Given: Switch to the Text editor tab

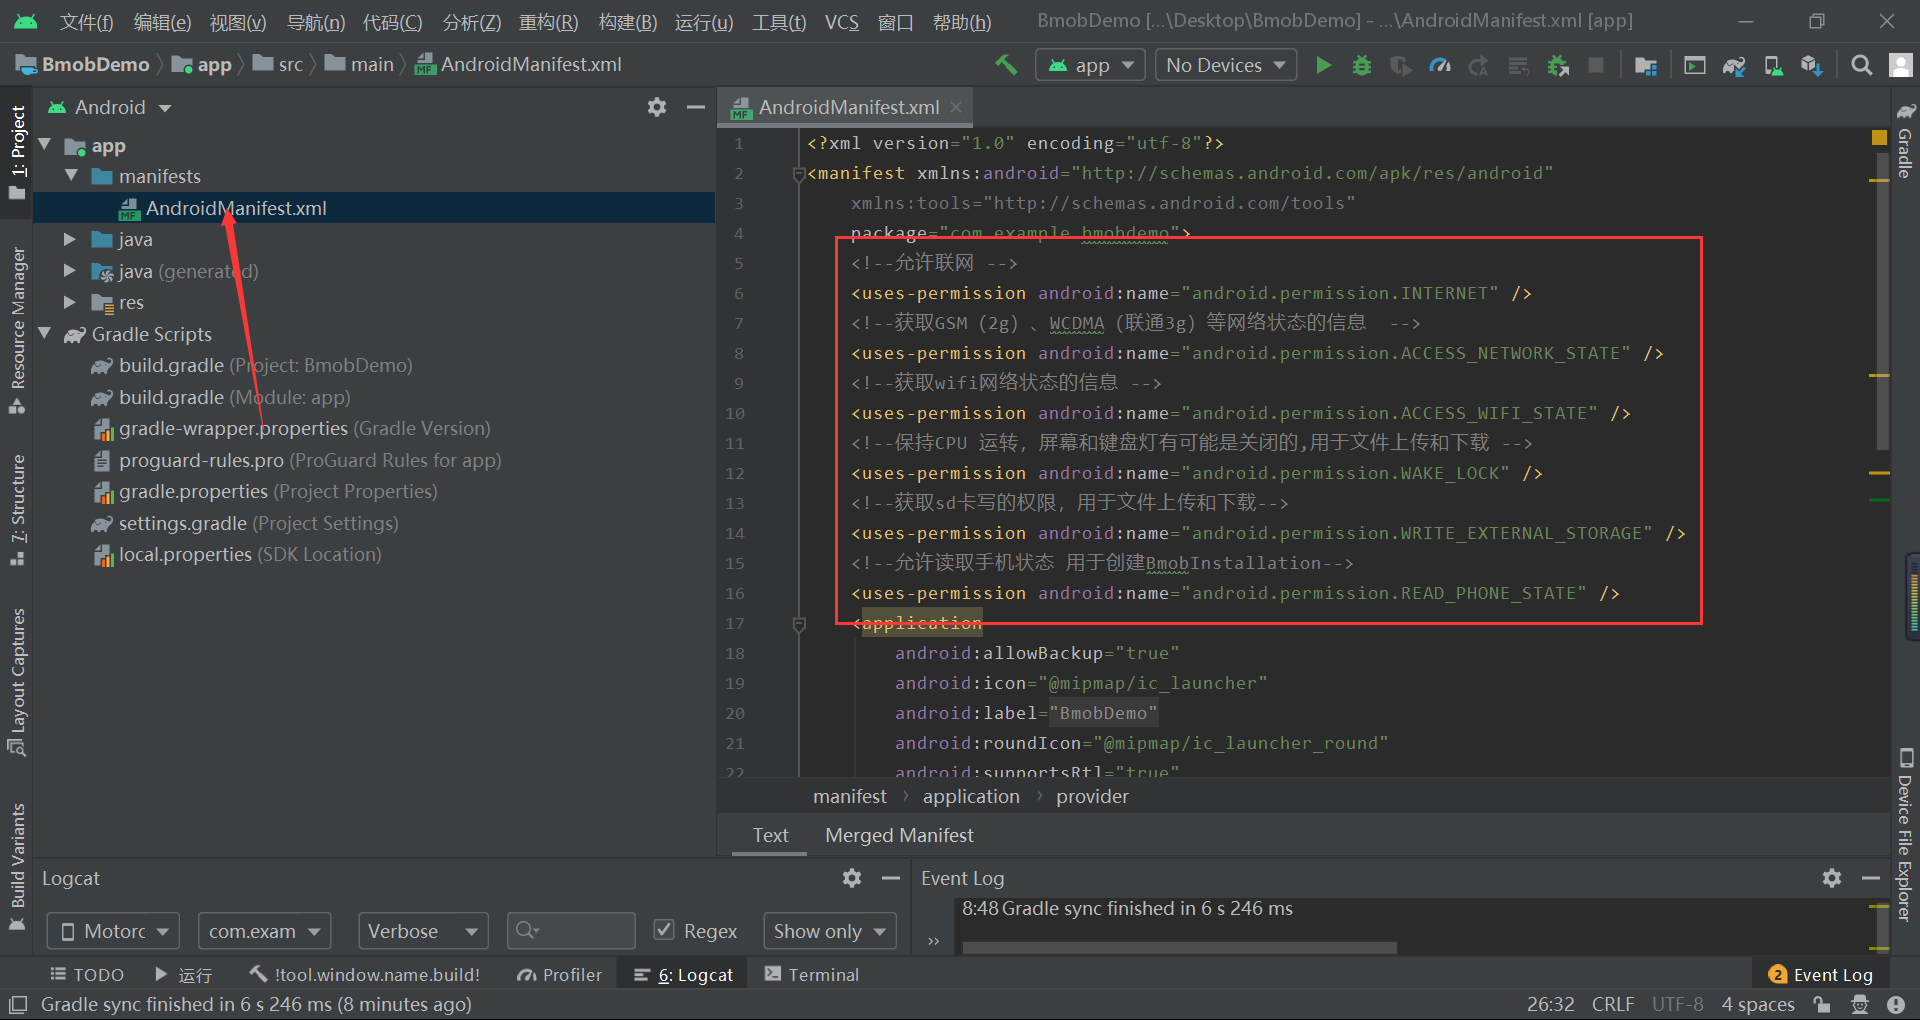Looking at the screenshot, I should point(770,835).
